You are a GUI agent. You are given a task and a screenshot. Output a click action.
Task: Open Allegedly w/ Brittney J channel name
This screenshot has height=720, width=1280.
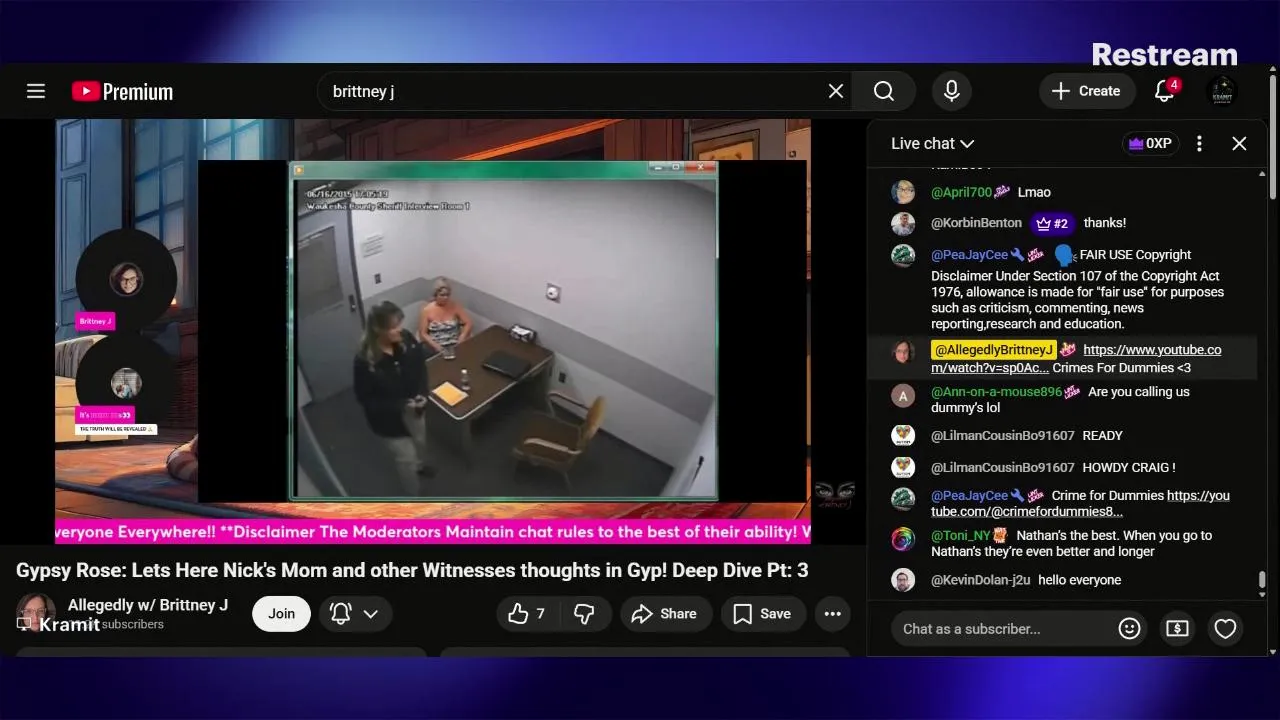pos(148,605)
